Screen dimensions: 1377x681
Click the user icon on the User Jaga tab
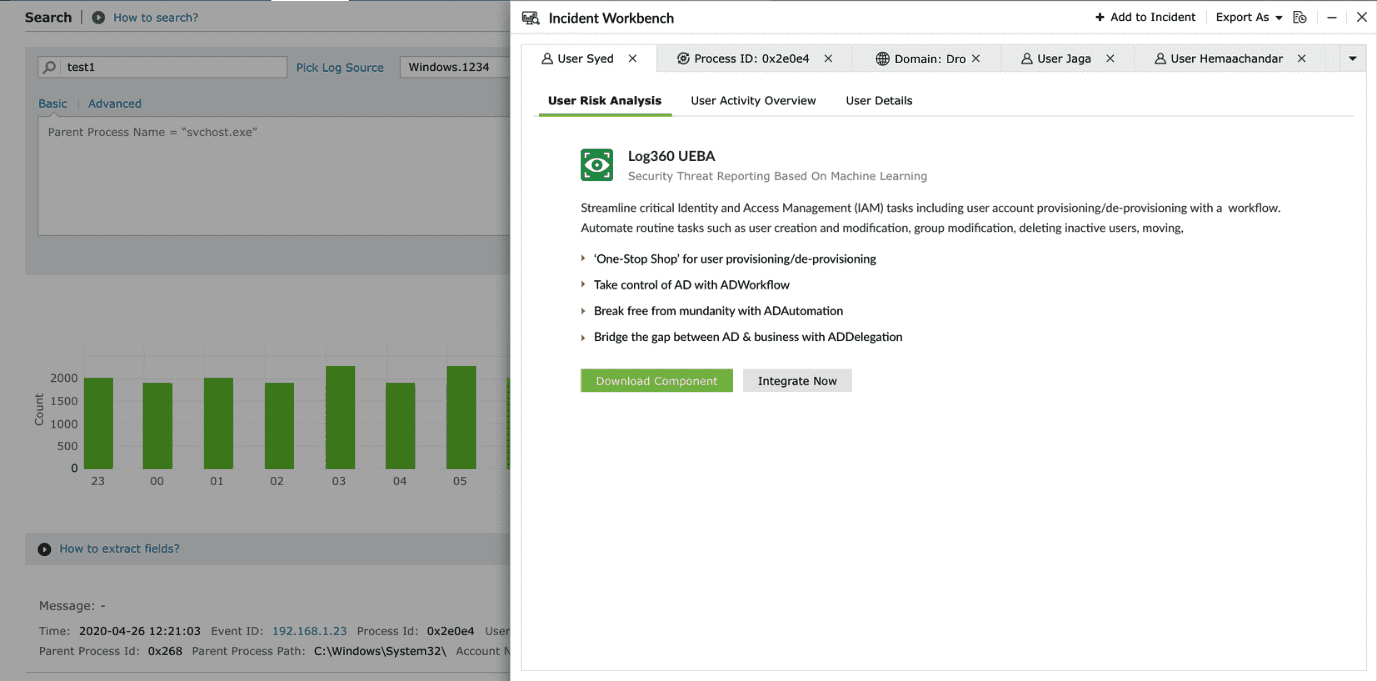1027,59
